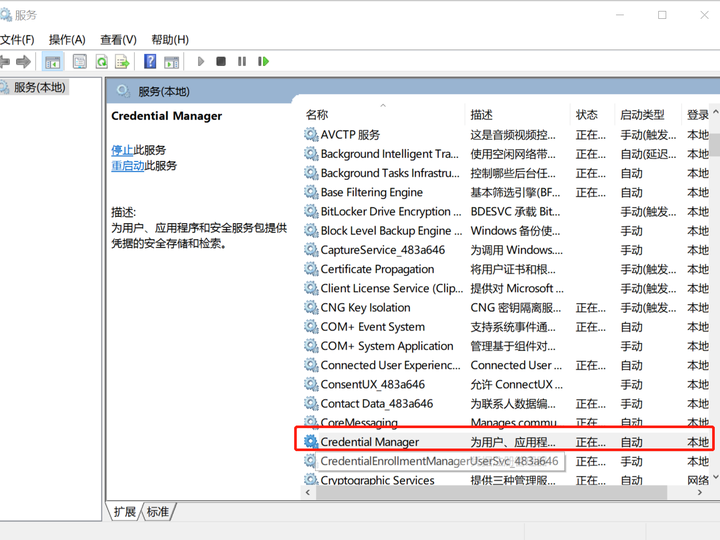
Task: Click the gear icon beside COM+ Event System
Action: coord(311,326)
